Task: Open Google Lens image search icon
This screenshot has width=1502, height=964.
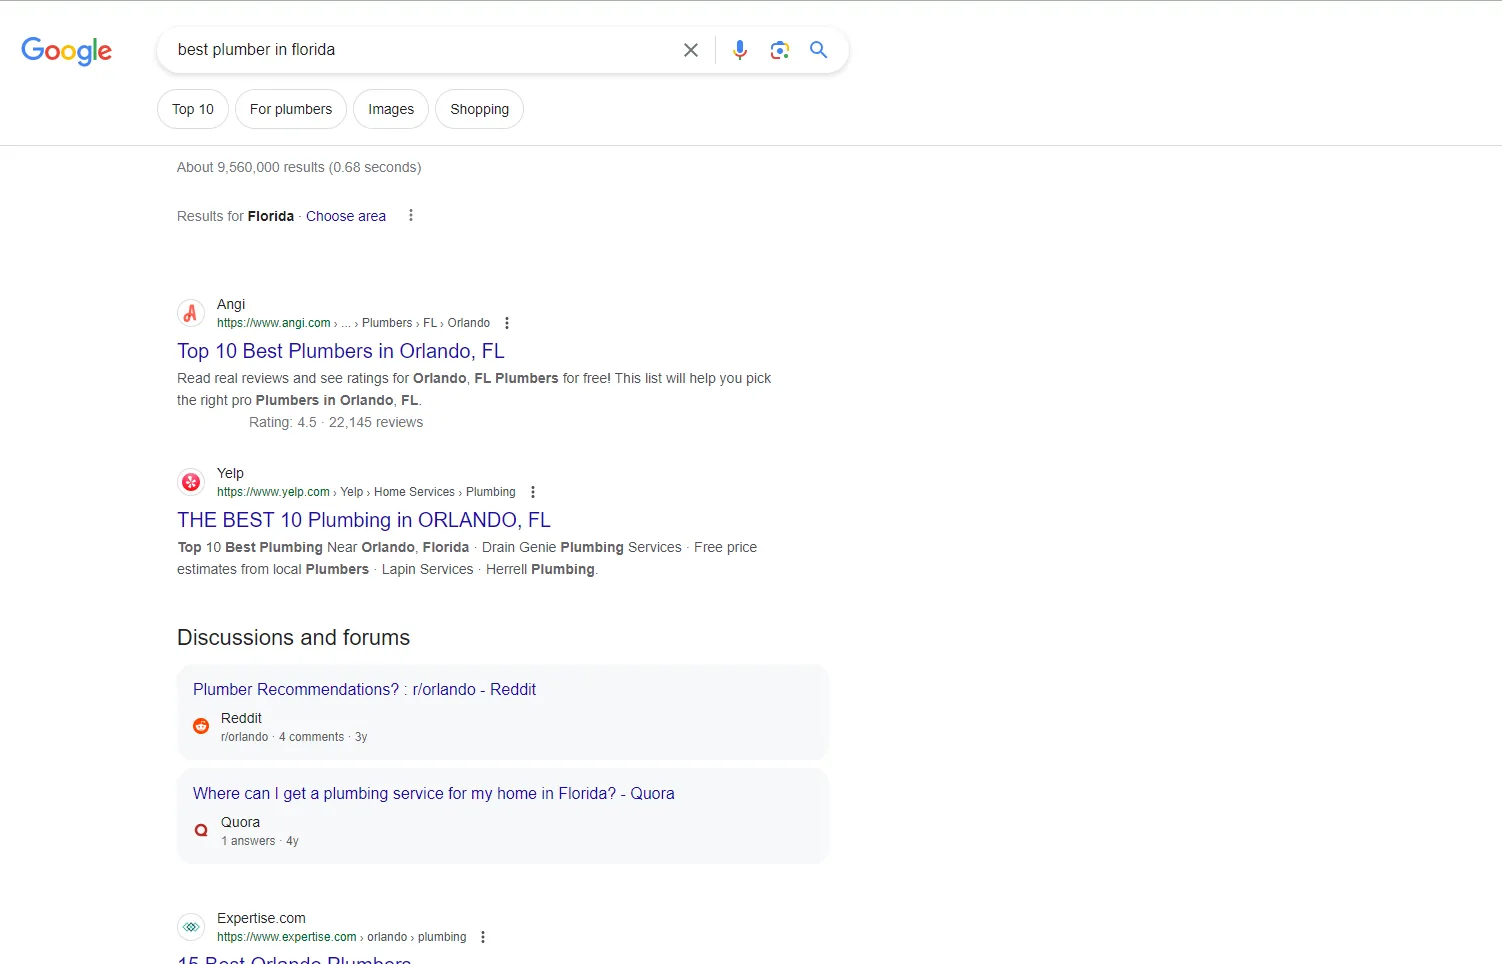Action: pos(780,50)
